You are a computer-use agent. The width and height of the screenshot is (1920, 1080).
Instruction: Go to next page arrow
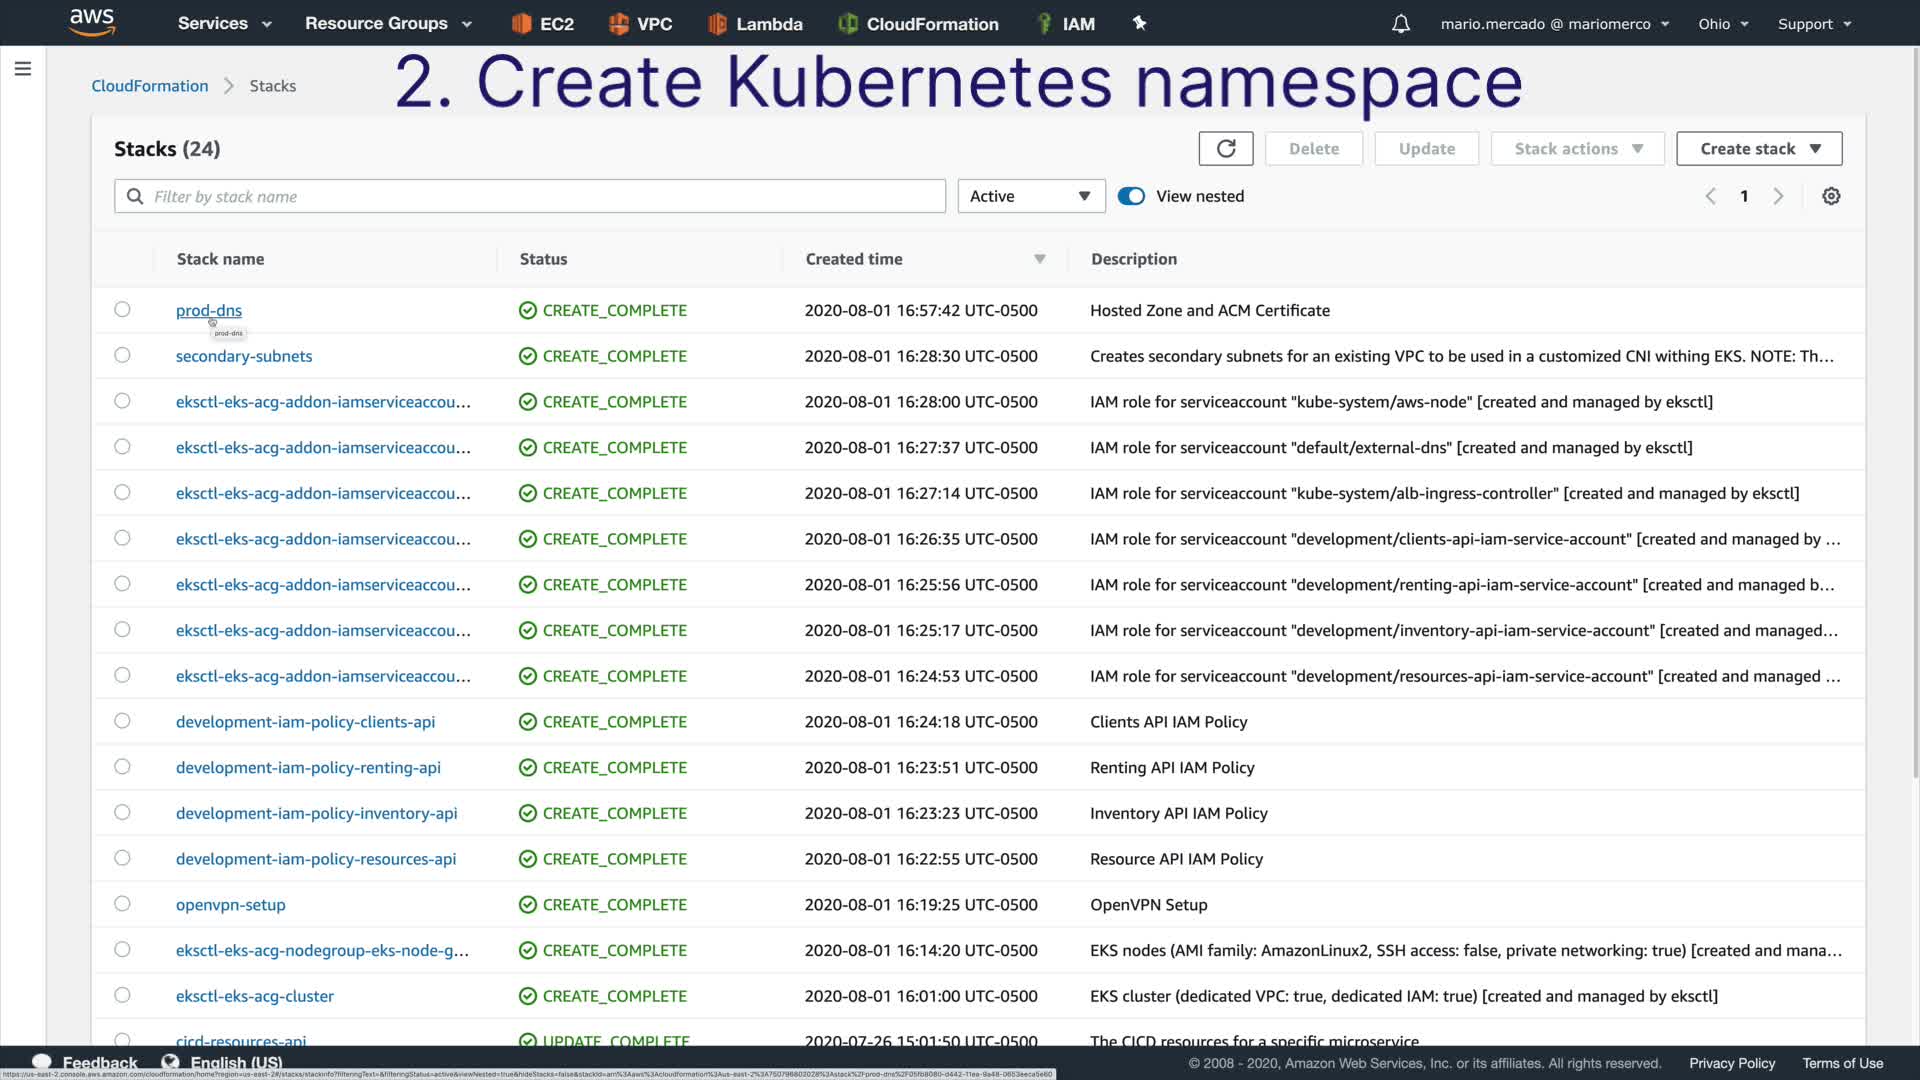click(x=1778, y=197)
